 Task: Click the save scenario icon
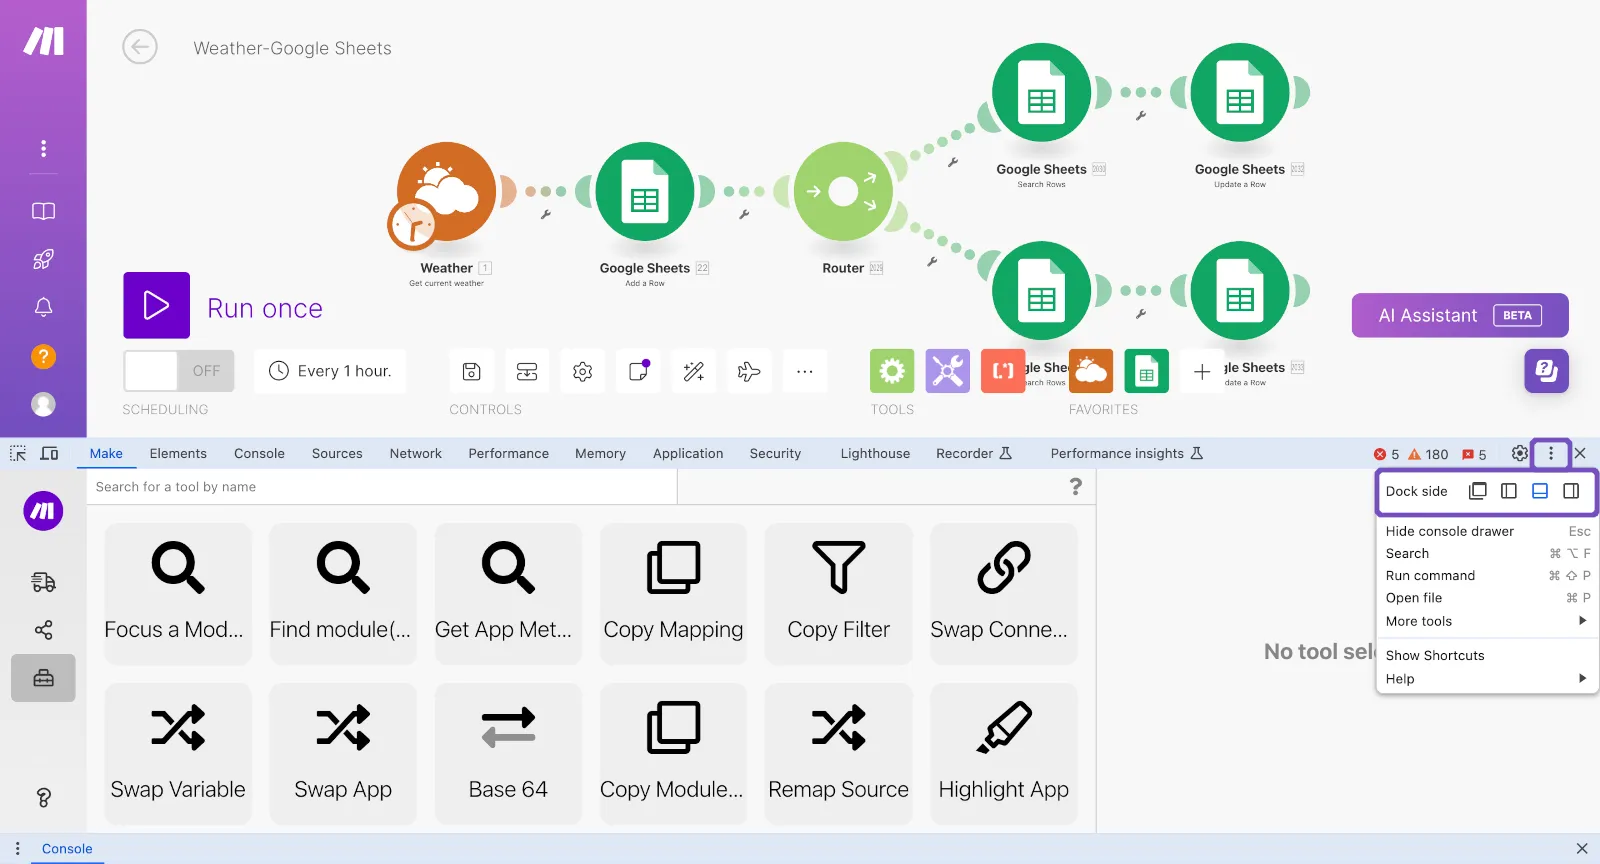472,372
